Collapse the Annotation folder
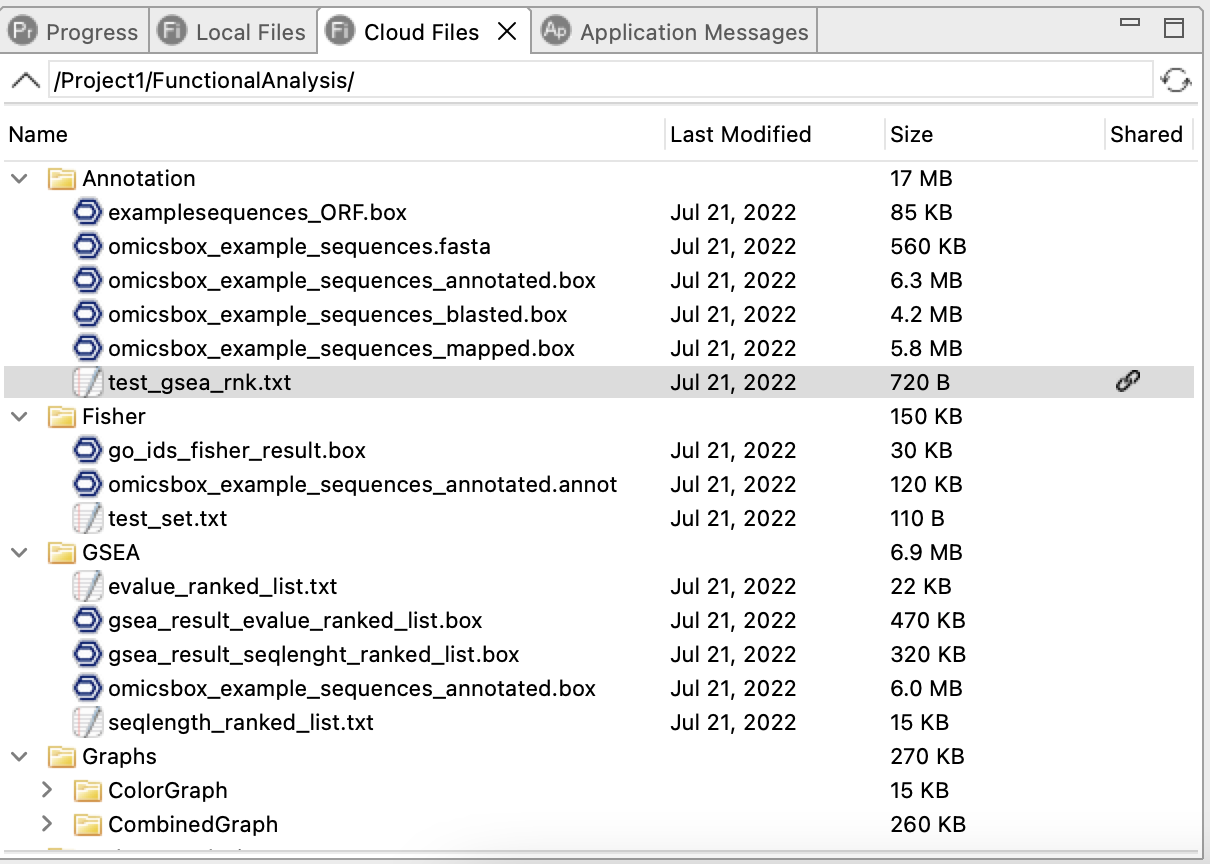This screenshot has width=1210, height=864. [19, 179]
